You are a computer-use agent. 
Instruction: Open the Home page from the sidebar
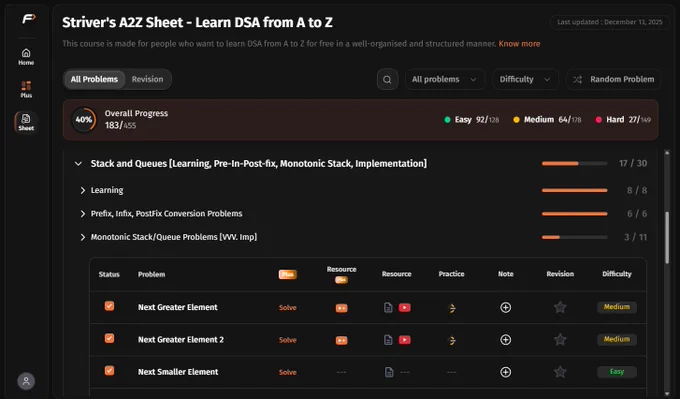[x=26, y=57]
